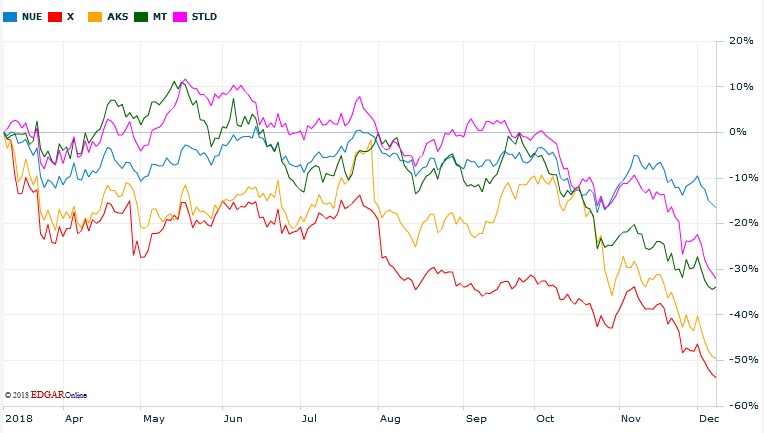Toggle the STLD ticker label in legend
The height and width of the screenshot is (433, 764).
[206, 17]
